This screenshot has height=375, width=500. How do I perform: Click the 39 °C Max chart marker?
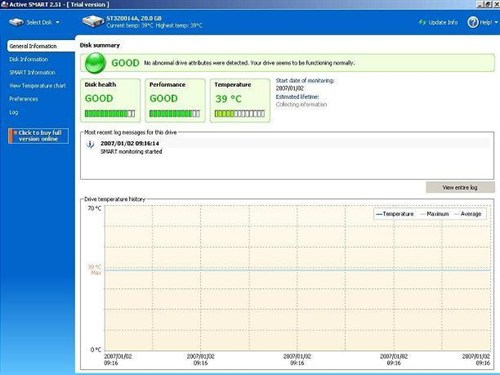tap(95, 270)
